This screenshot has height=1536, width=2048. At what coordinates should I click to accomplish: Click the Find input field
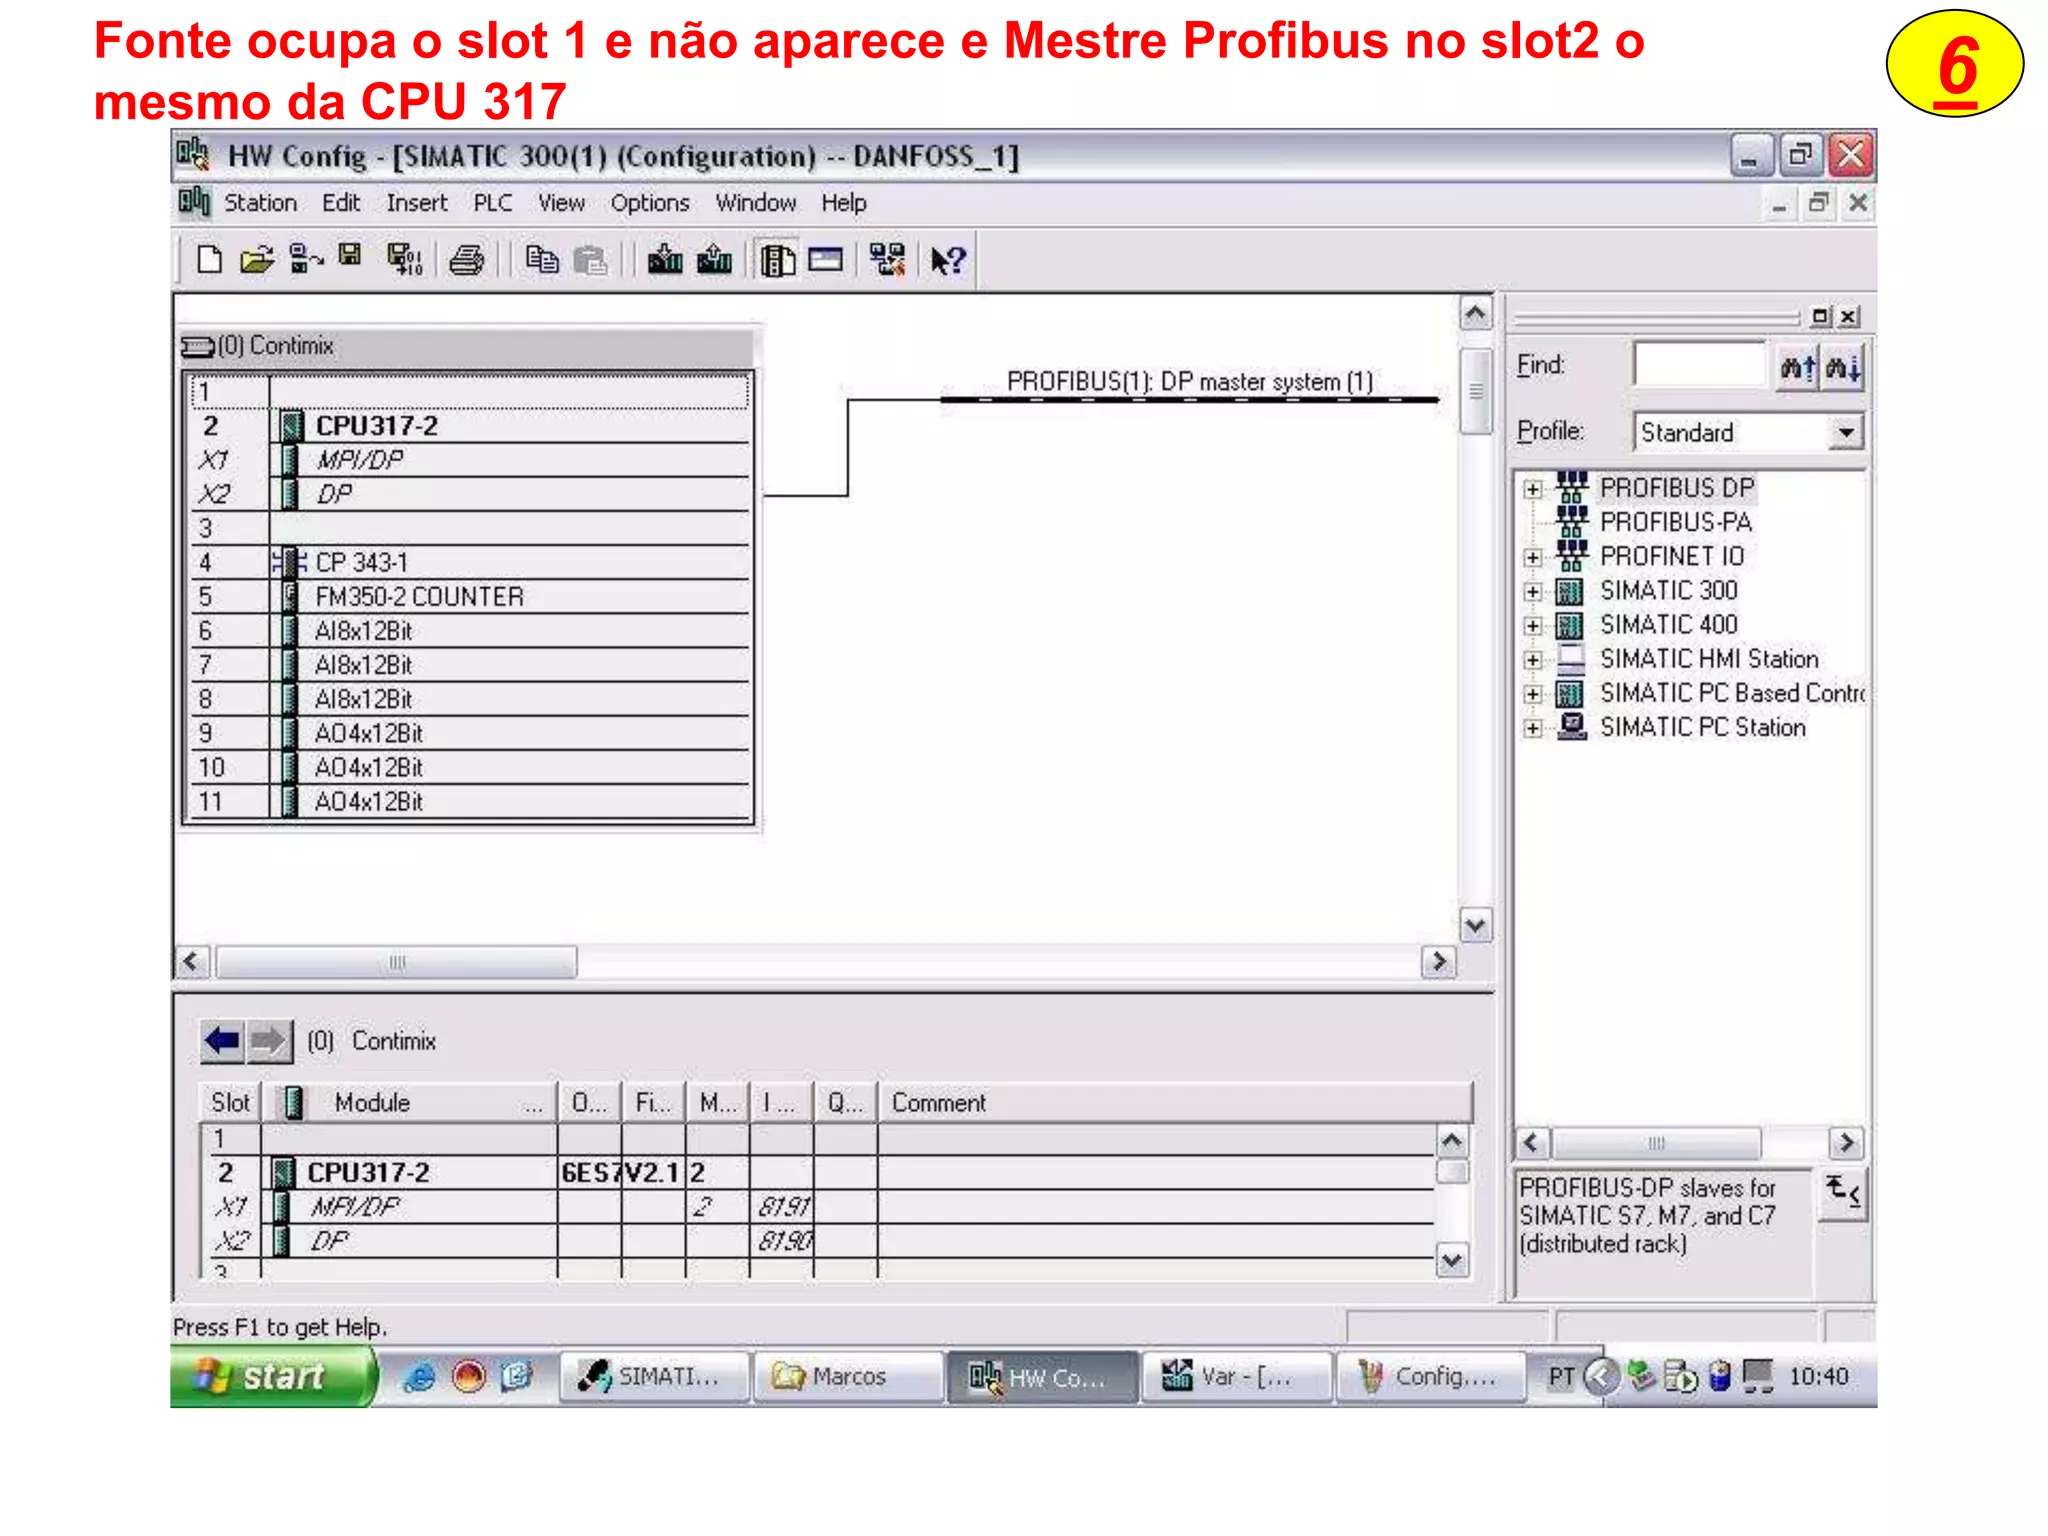click(x=1700, y=364)
